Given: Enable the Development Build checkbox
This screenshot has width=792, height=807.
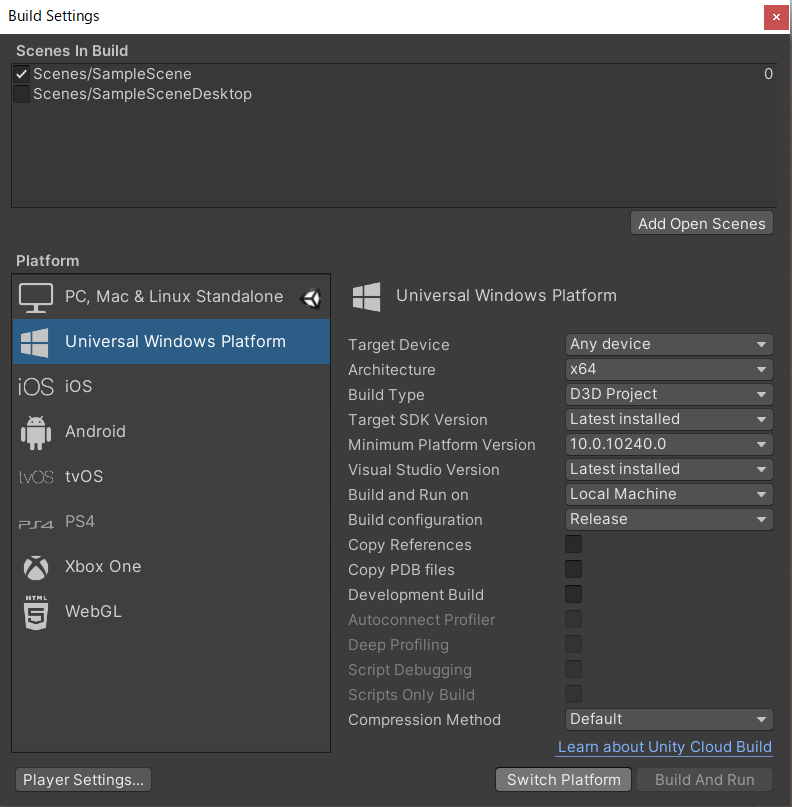Looking at the screenshot, I should pyautogui.click(x=573, y=594).
